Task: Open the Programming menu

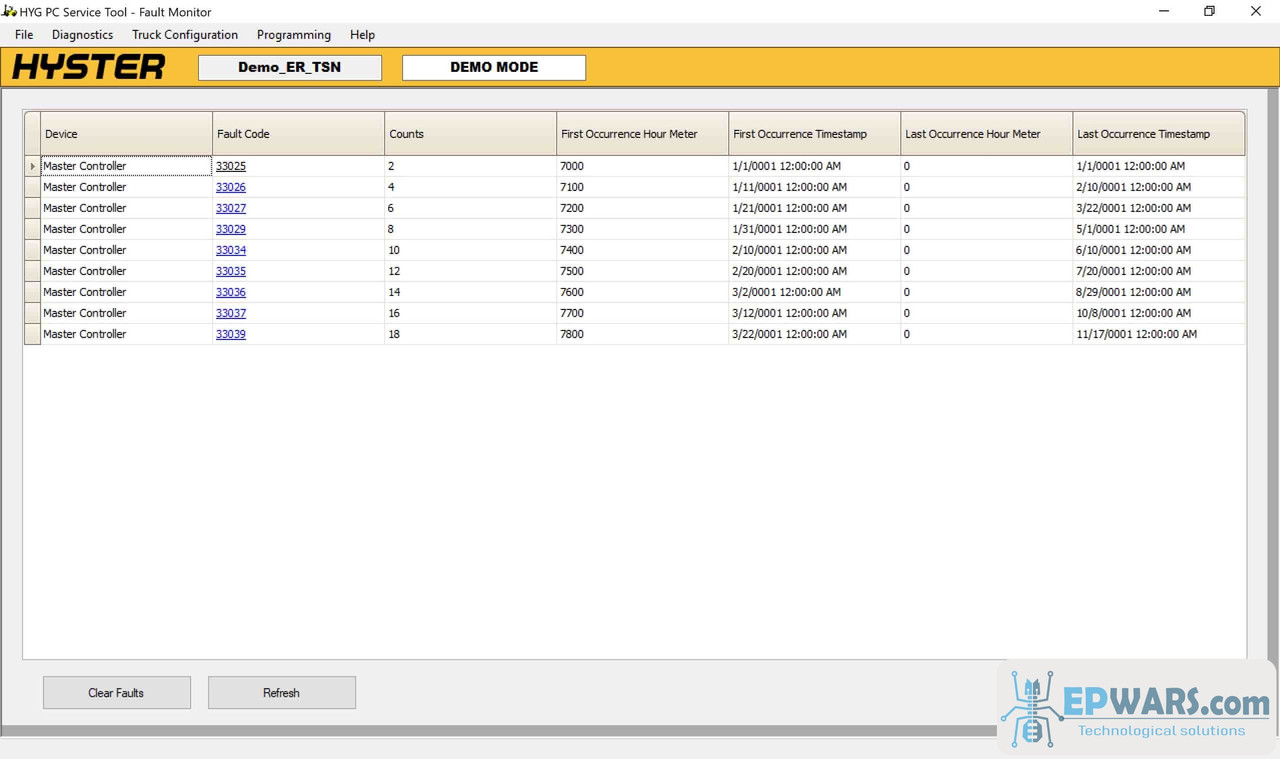Action: [294, 35]
